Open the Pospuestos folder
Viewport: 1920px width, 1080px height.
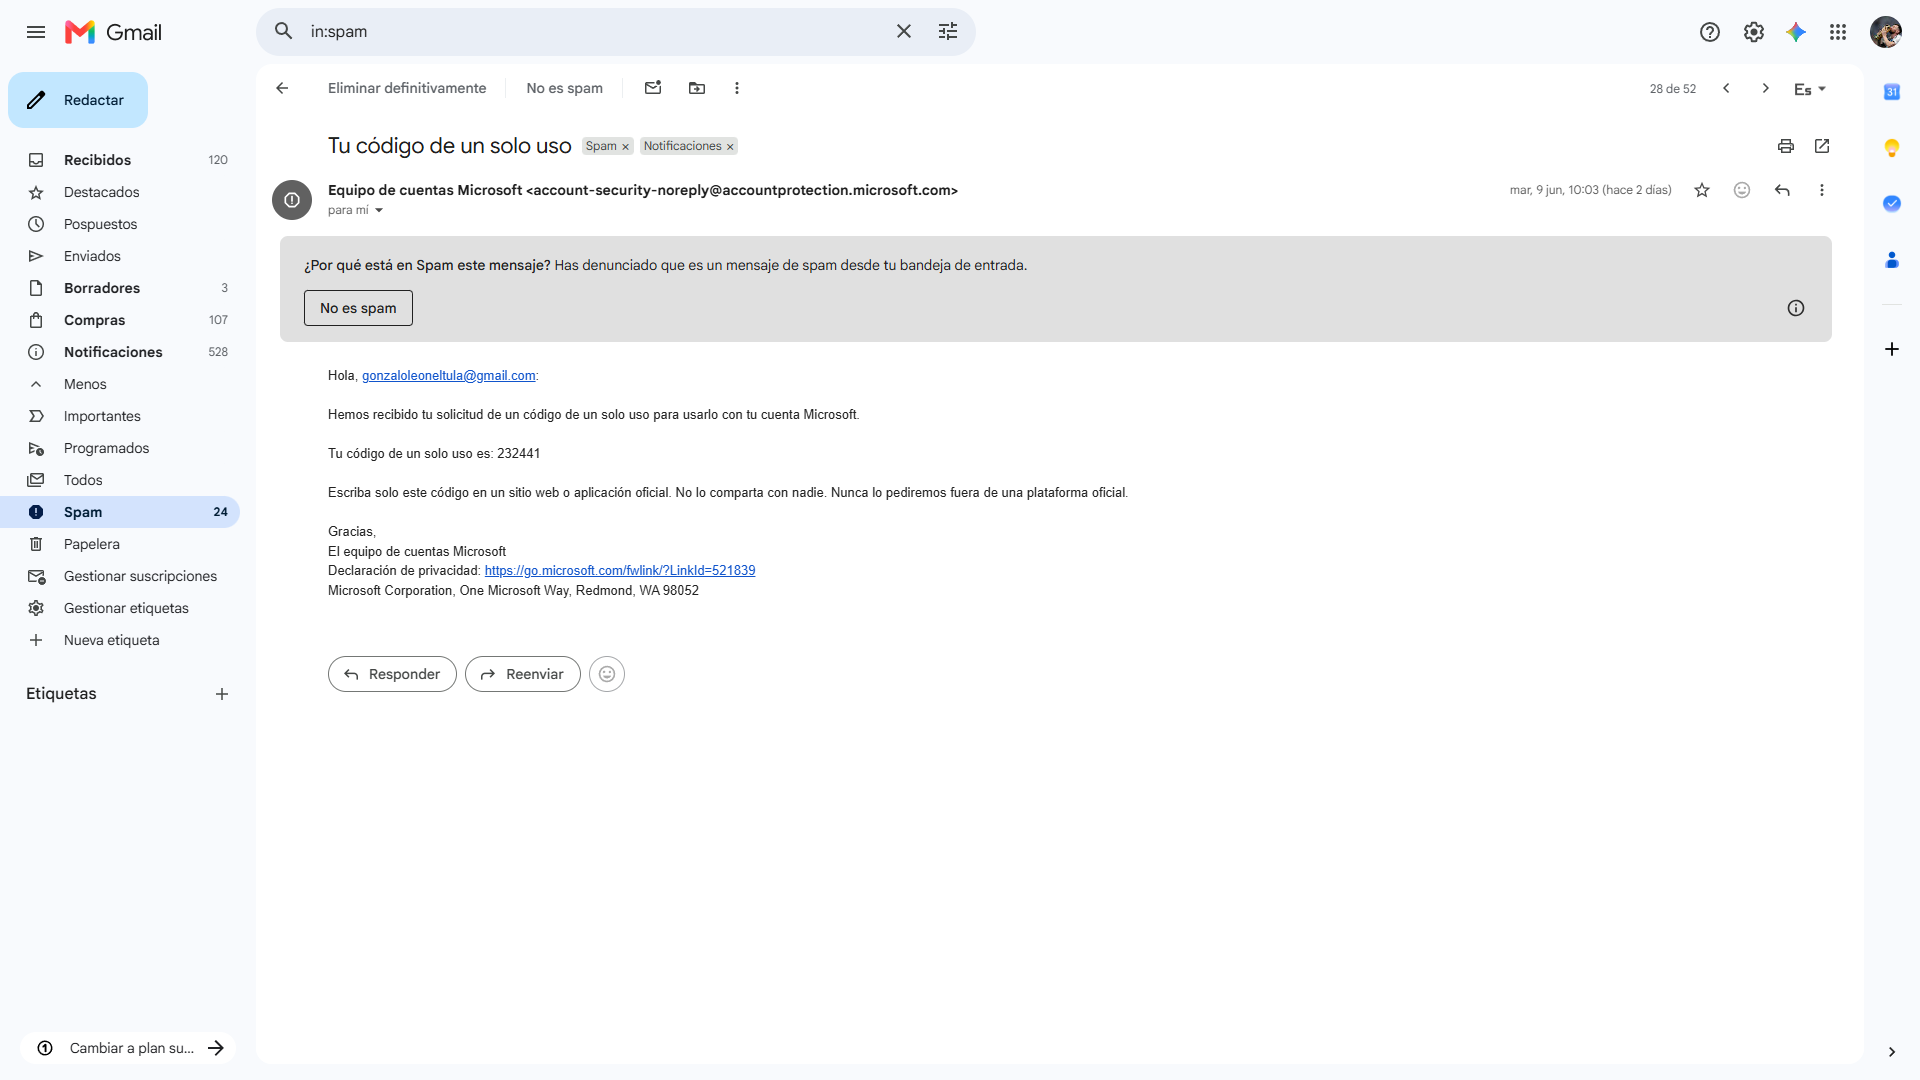click(x=120, y=224)
